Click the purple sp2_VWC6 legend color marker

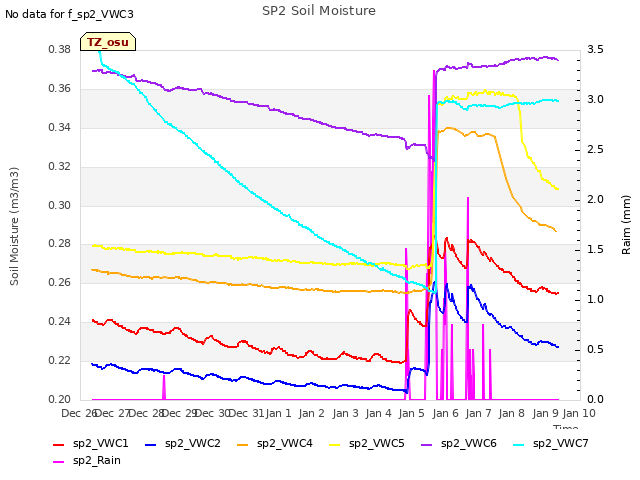(x=427, y=445)
